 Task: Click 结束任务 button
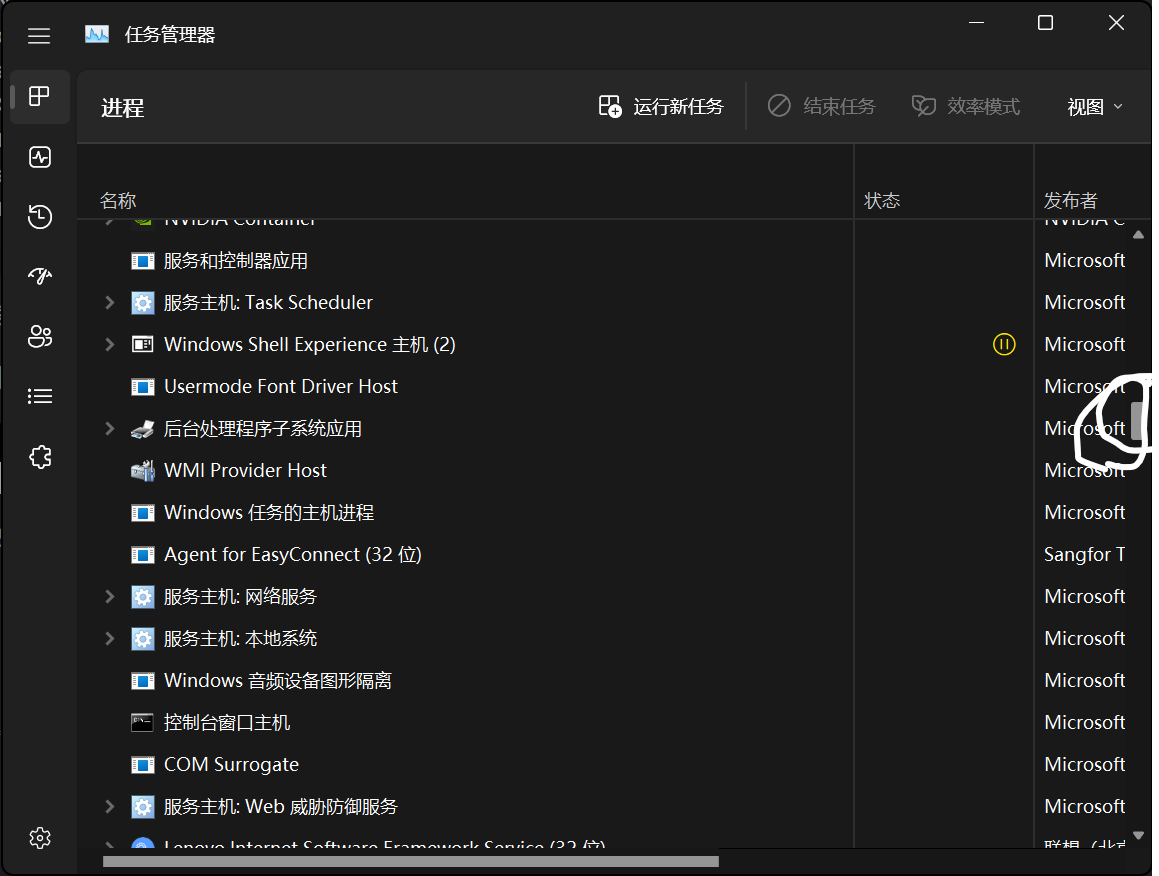pos(821,106)
